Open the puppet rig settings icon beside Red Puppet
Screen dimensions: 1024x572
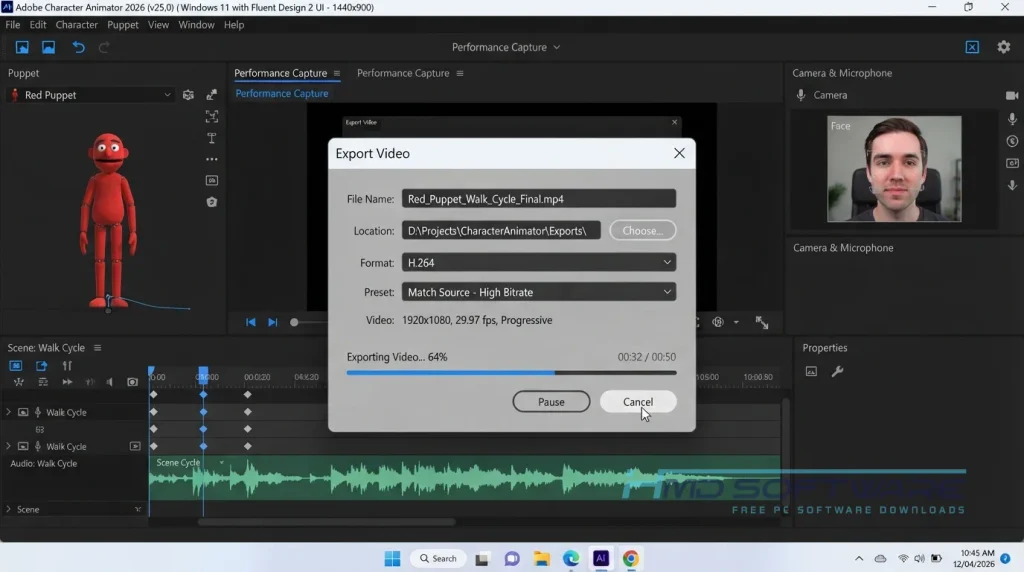pos(188,95)
